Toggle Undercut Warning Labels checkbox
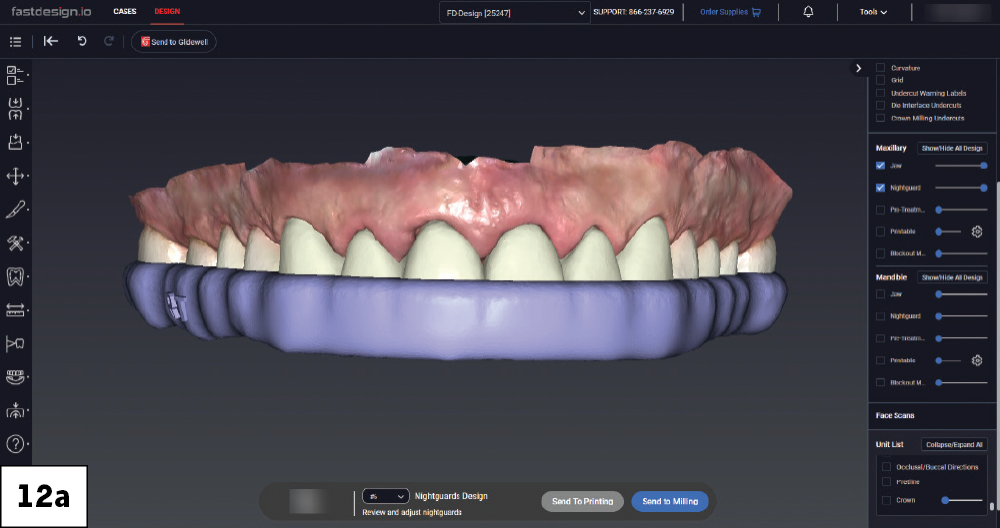This screenshot has height=528, width=1000. pyautogui.click(x=880, y=92)
